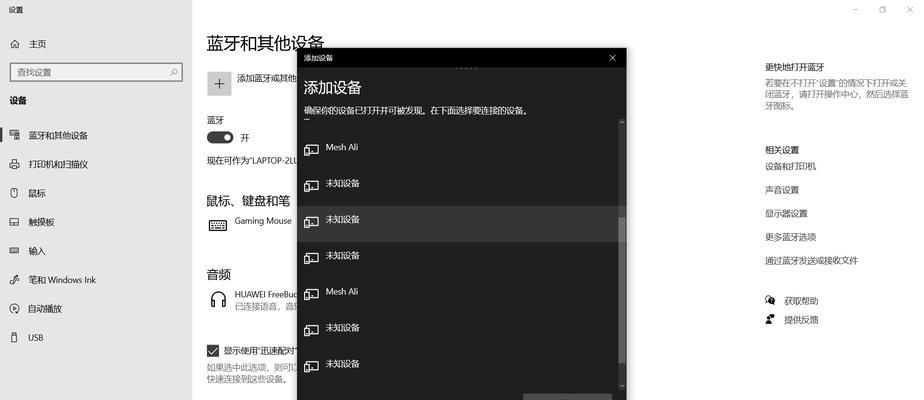Click the device list scrollbar thumb

point(621,291)
